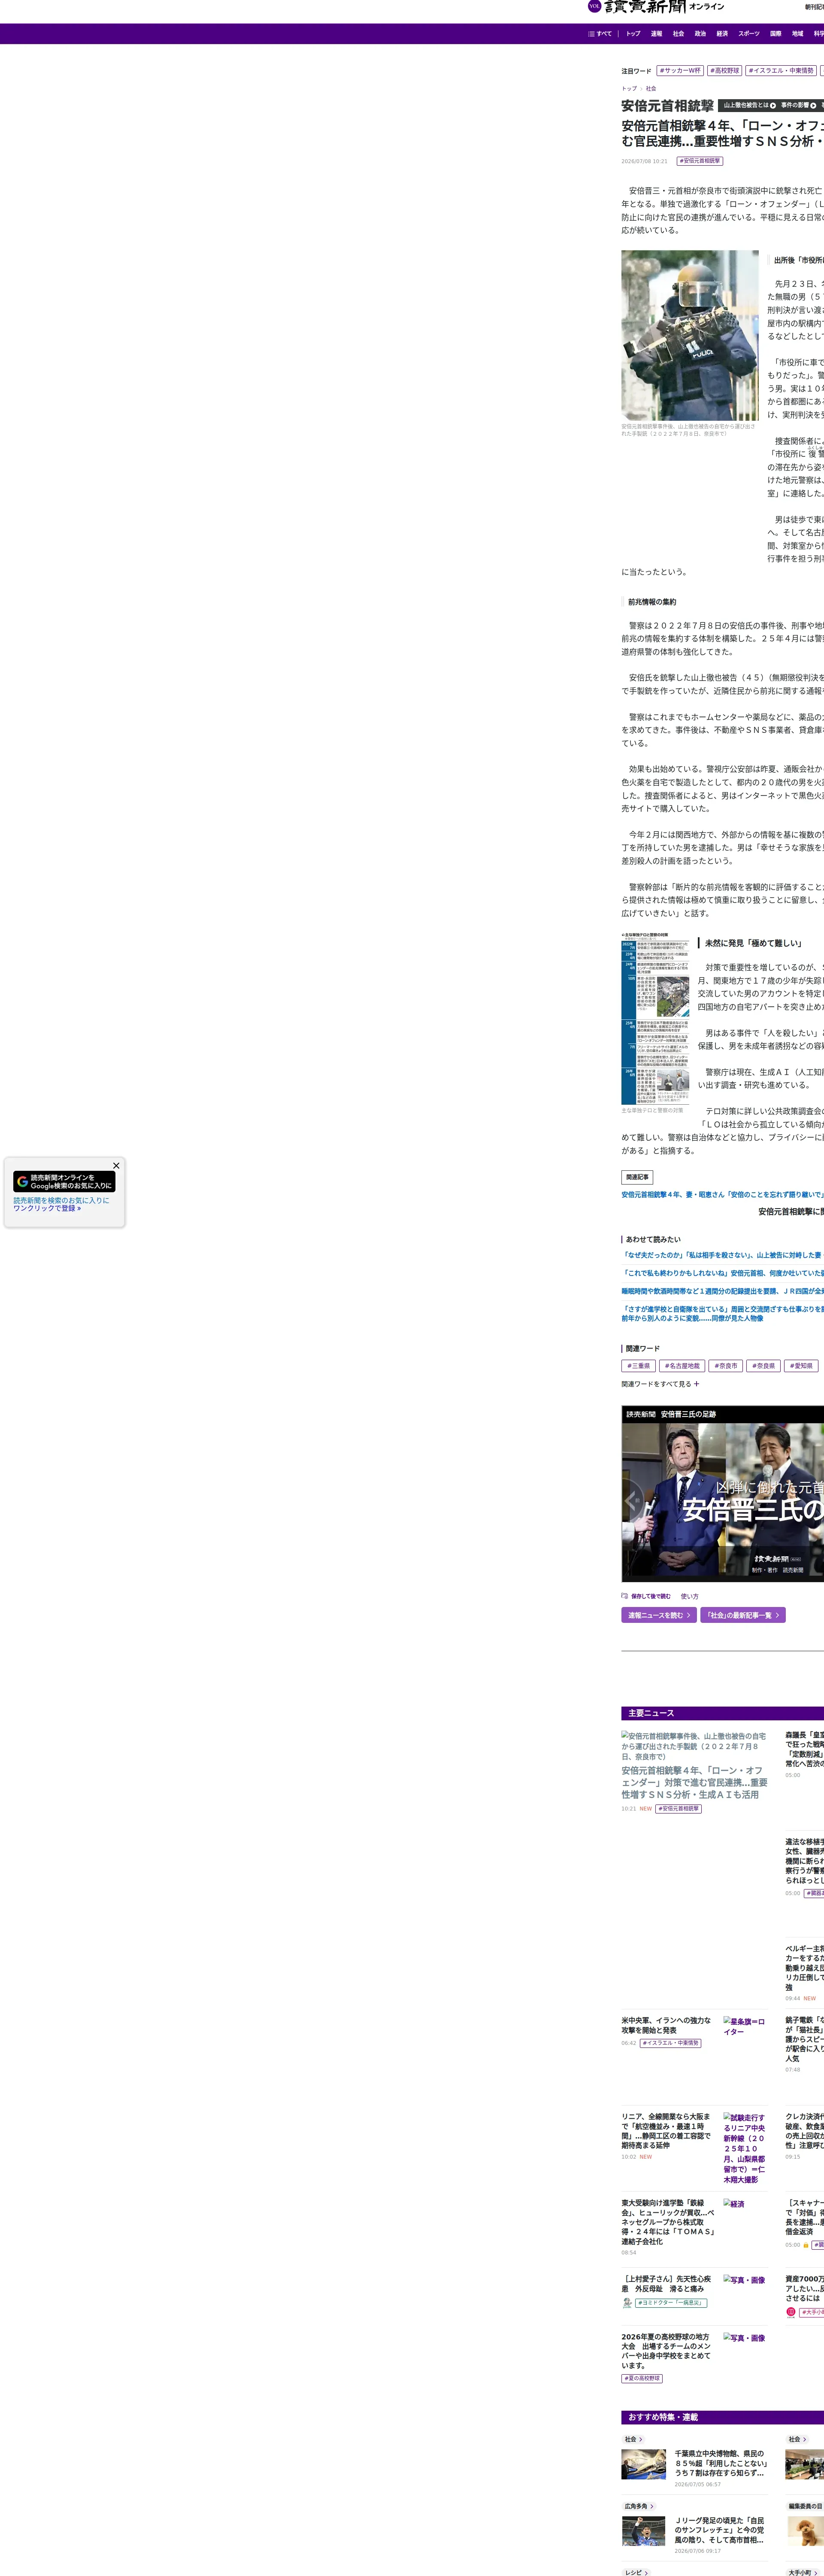824x2576 pixels.
Task: Click 「社会」の最新記事一覧 button
Action: coord(743,1615)
